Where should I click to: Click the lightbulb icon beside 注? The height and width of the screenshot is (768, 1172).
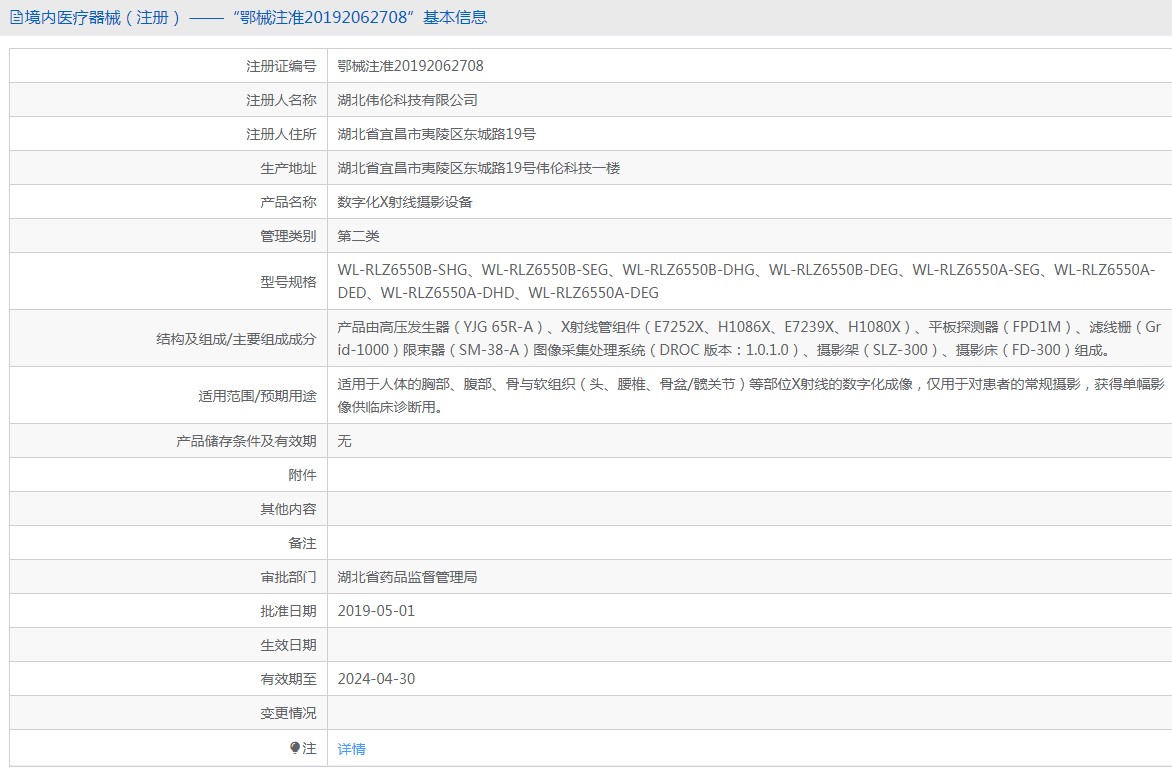[295, 748]
